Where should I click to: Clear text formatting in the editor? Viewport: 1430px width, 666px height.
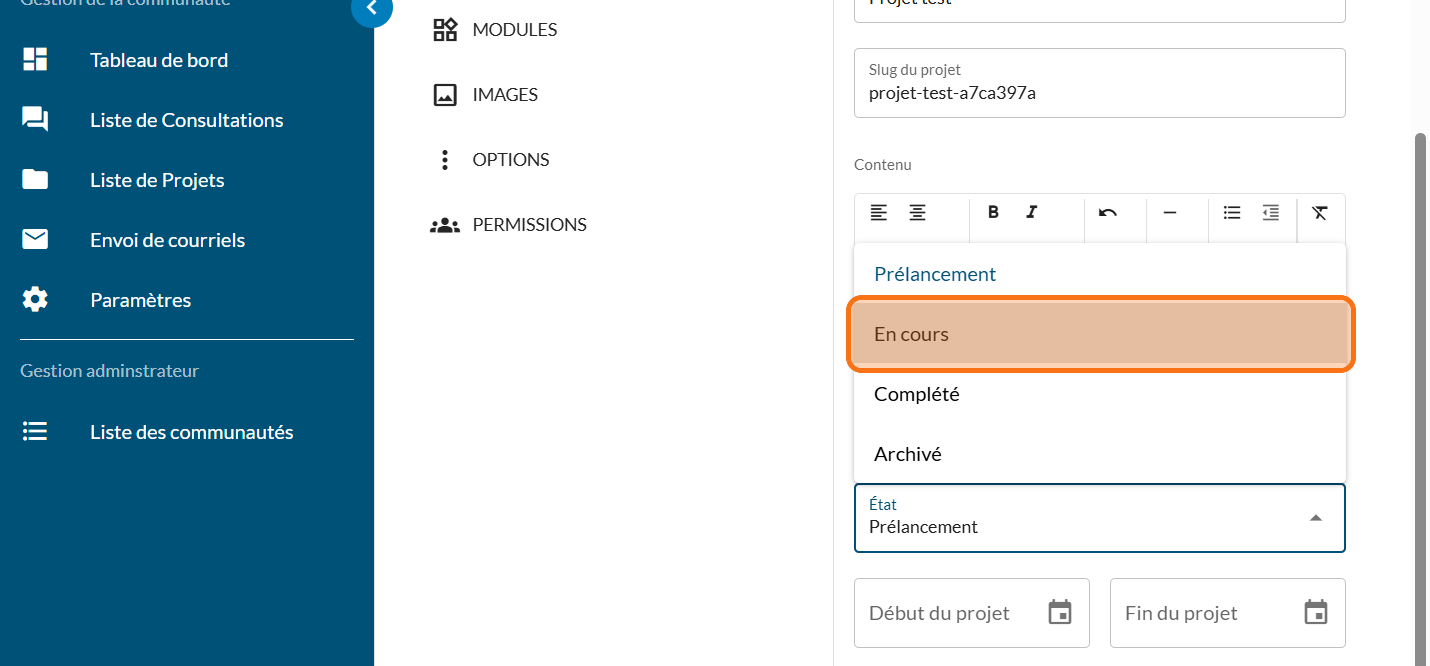[x=1320, y=212]
